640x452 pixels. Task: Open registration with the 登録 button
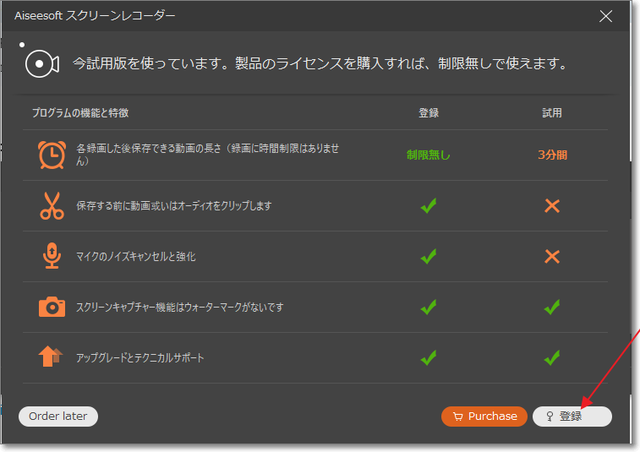click(x=571, y=416)
